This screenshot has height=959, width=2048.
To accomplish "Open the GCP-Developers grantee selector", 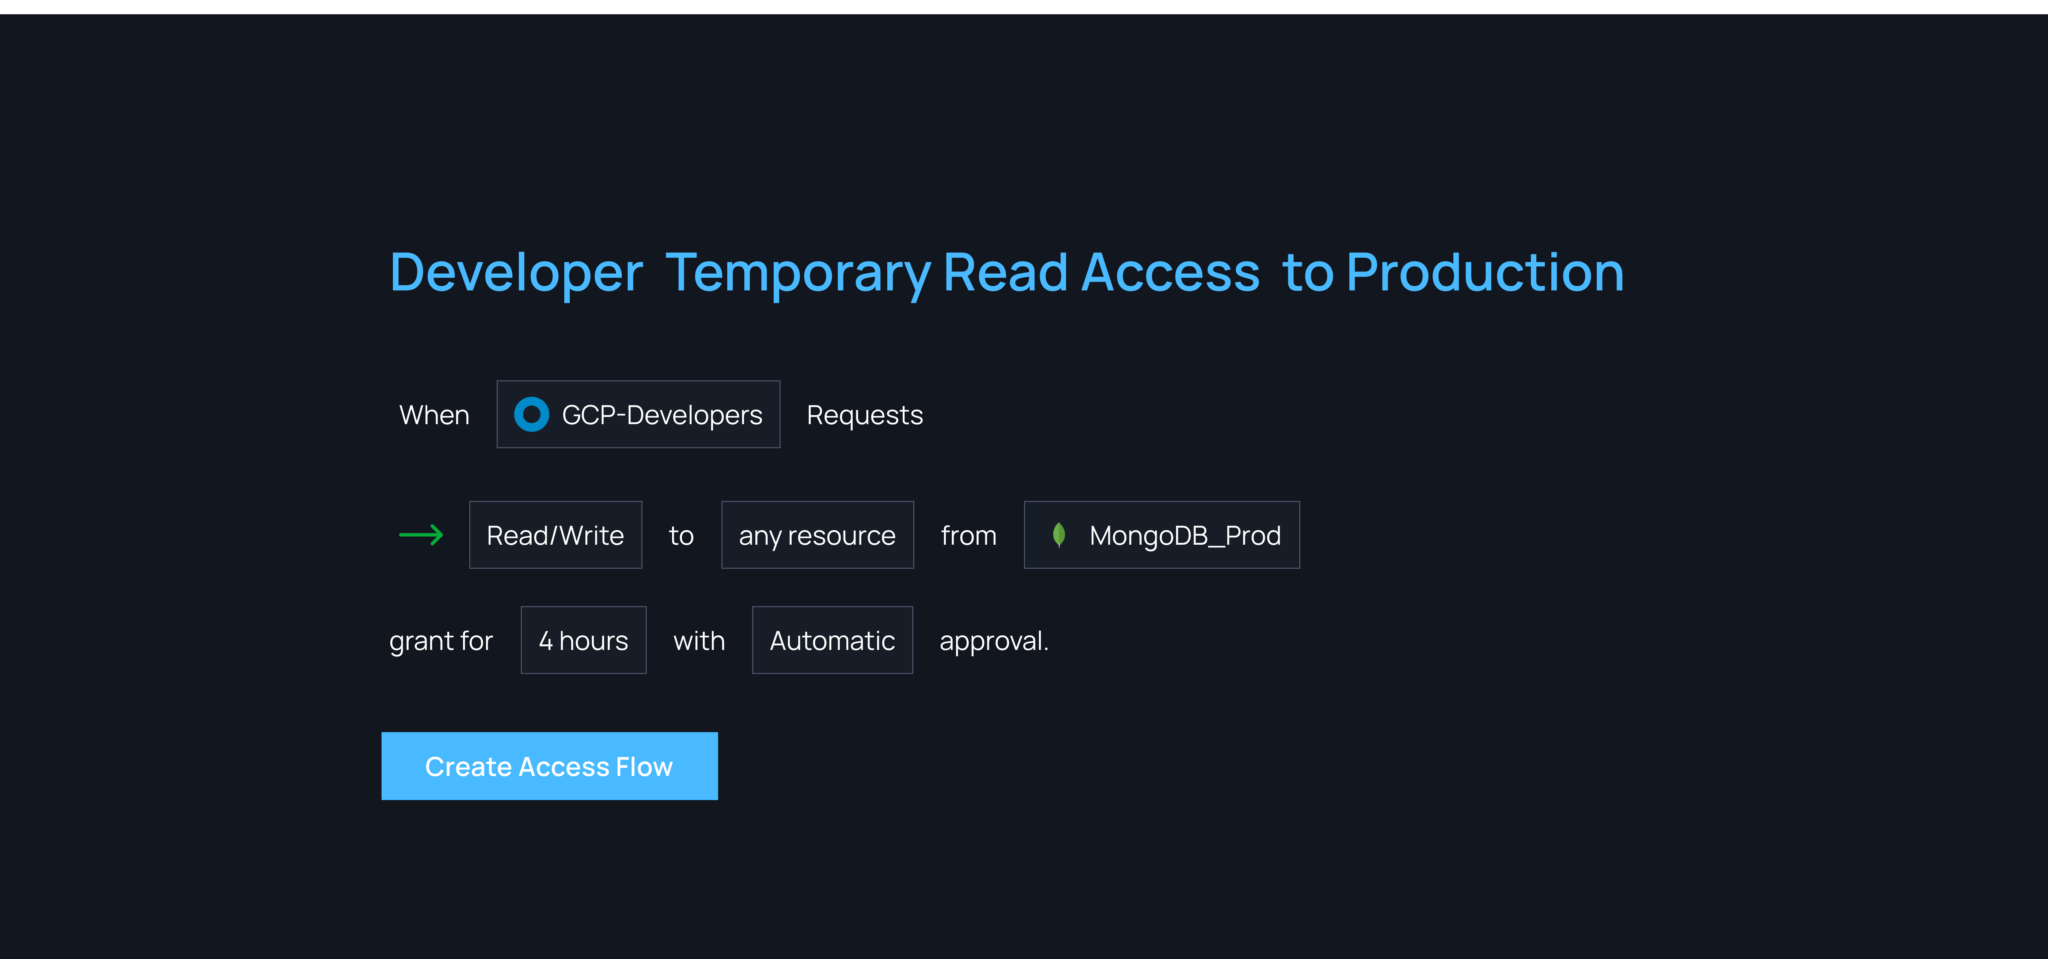I will point(638,414).
